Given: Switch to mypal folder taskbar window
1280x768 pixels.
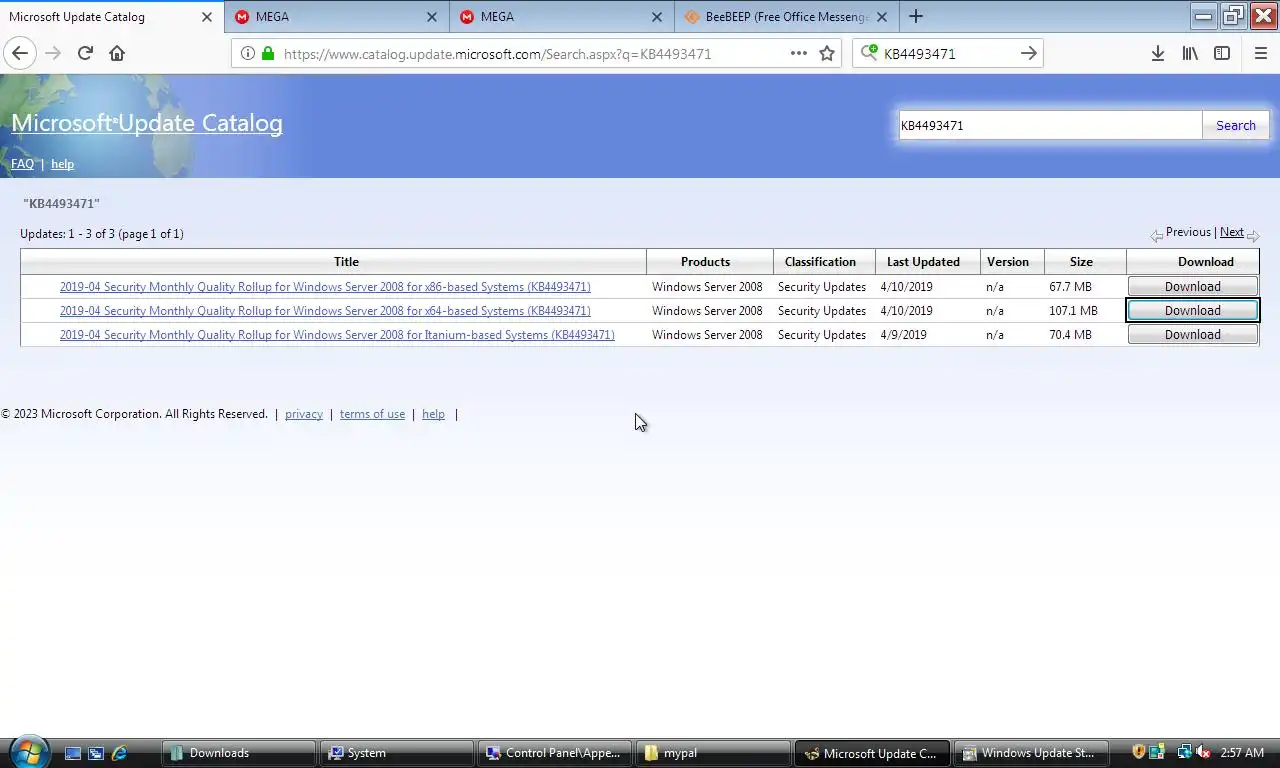Looking at the screenshot, I should 713,753.
